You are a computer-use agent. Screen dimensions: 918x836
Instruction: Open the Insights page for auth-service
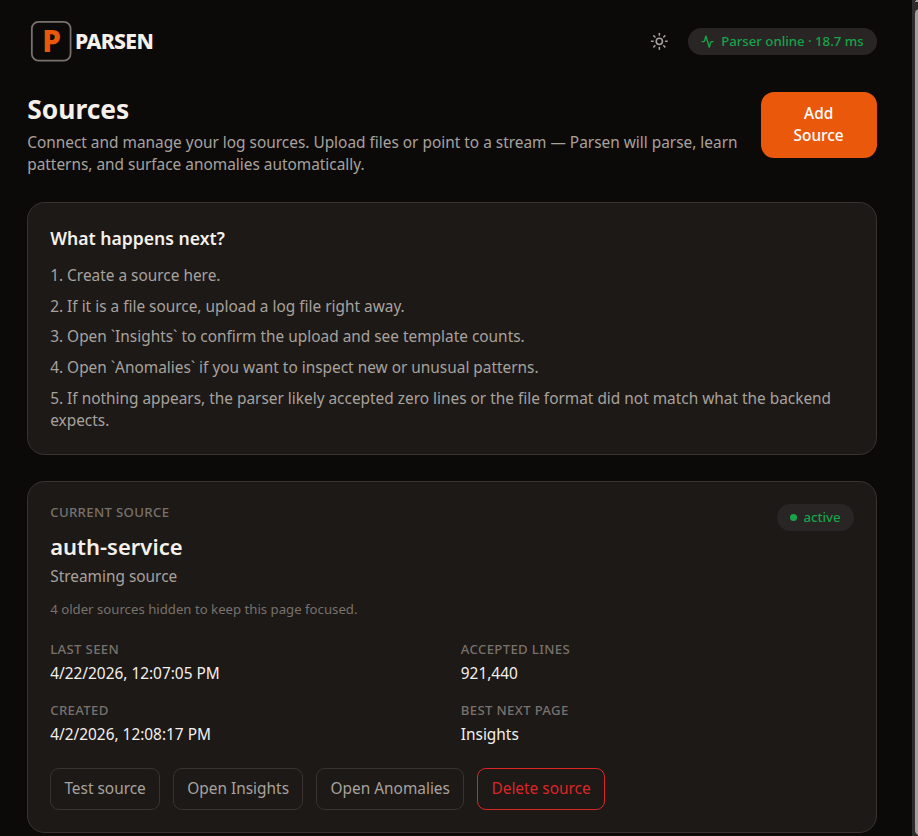[x=237, y=788]
